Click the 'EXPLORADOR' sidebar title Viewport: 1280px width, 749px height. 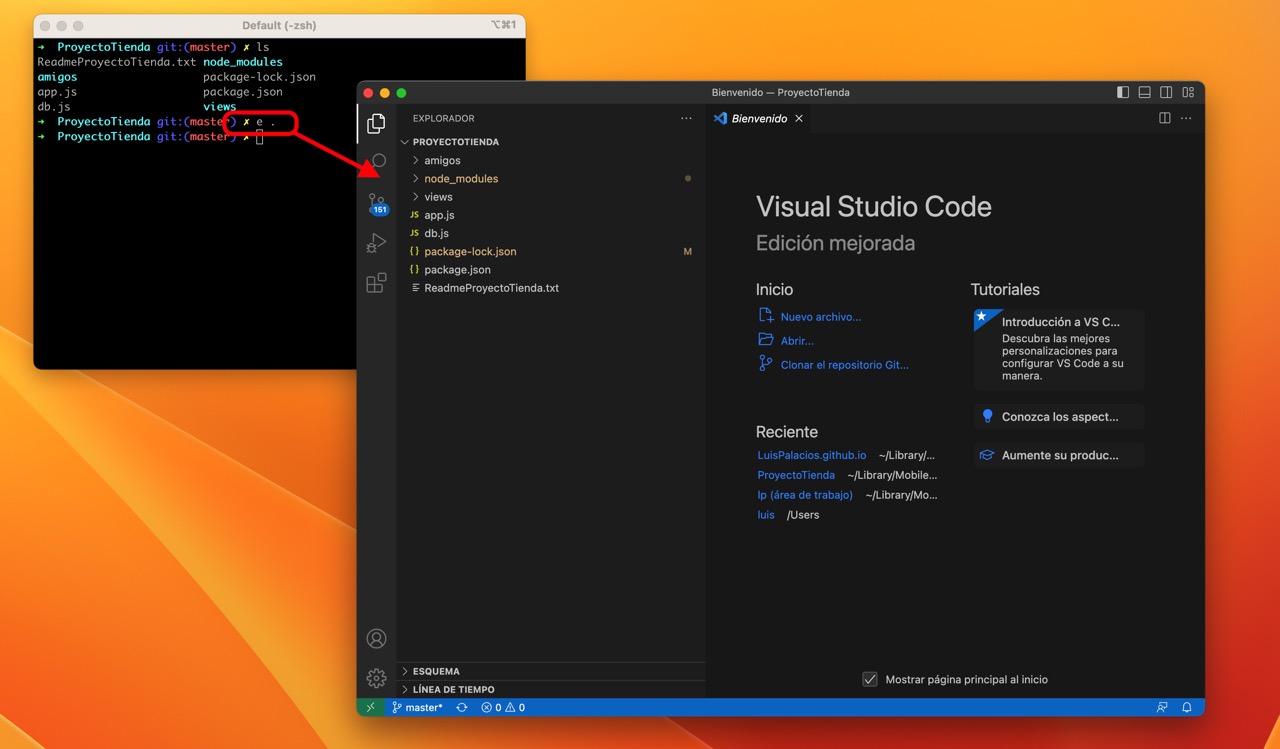coord(444,118)
